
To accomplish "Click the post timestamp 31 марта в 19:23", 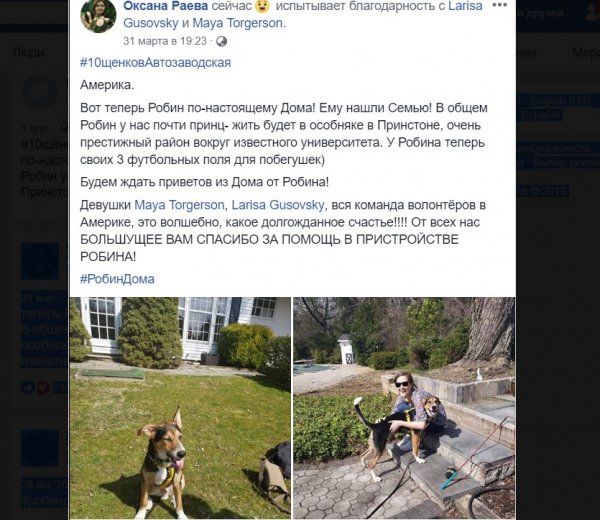I will (165, 41).
